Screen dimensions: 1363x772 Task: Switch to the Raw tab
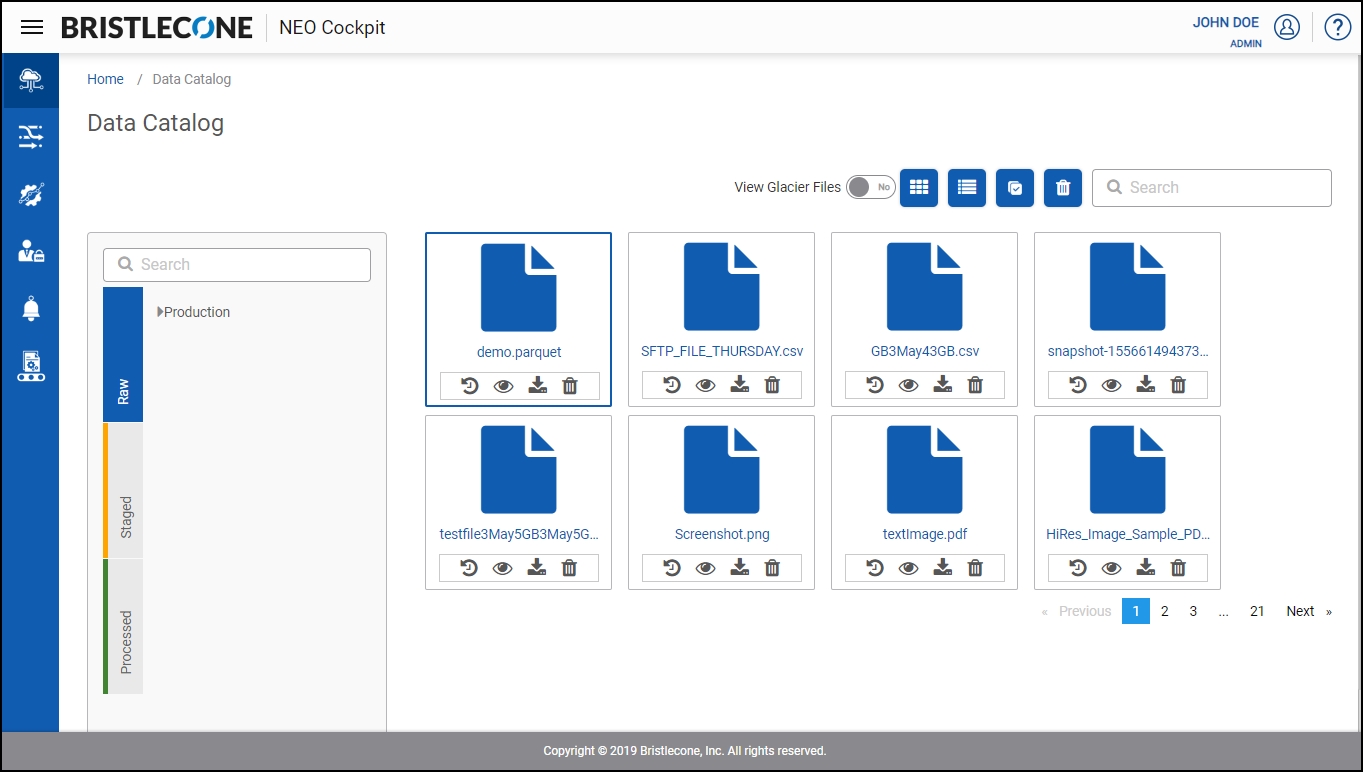(123, 355)
